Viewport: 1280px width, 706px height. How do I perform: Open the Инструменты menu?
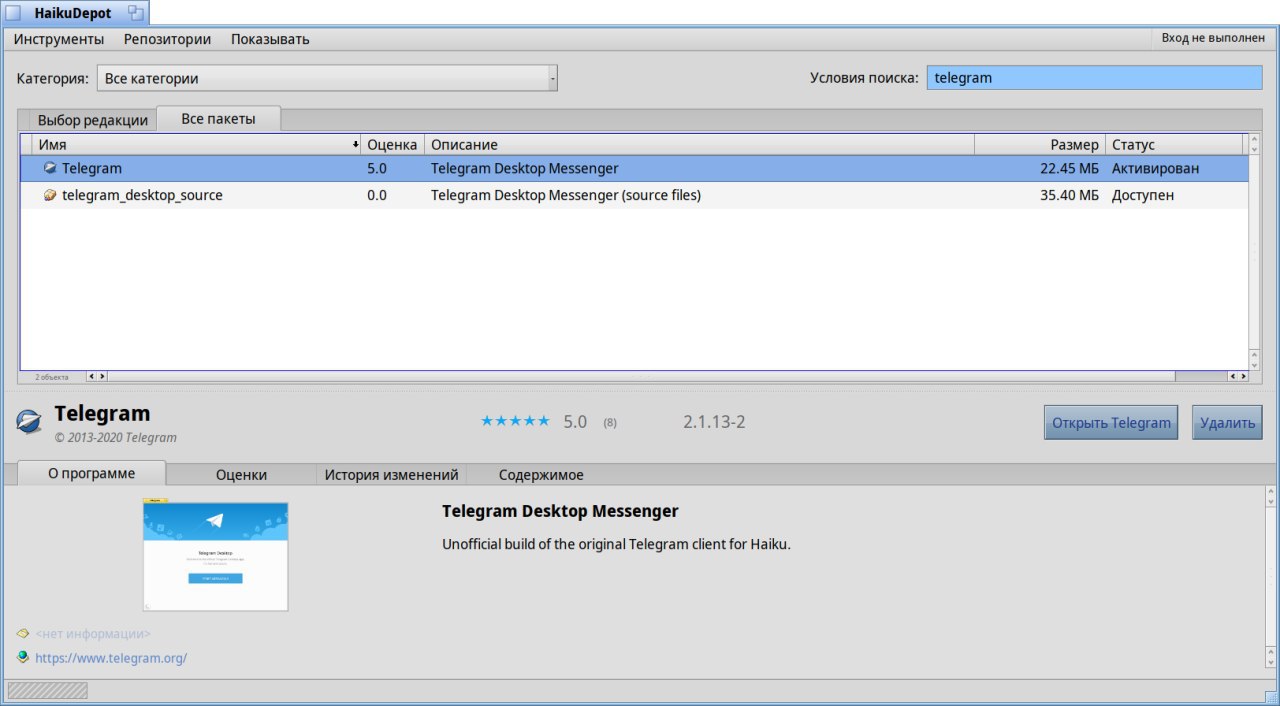[59, 39]
